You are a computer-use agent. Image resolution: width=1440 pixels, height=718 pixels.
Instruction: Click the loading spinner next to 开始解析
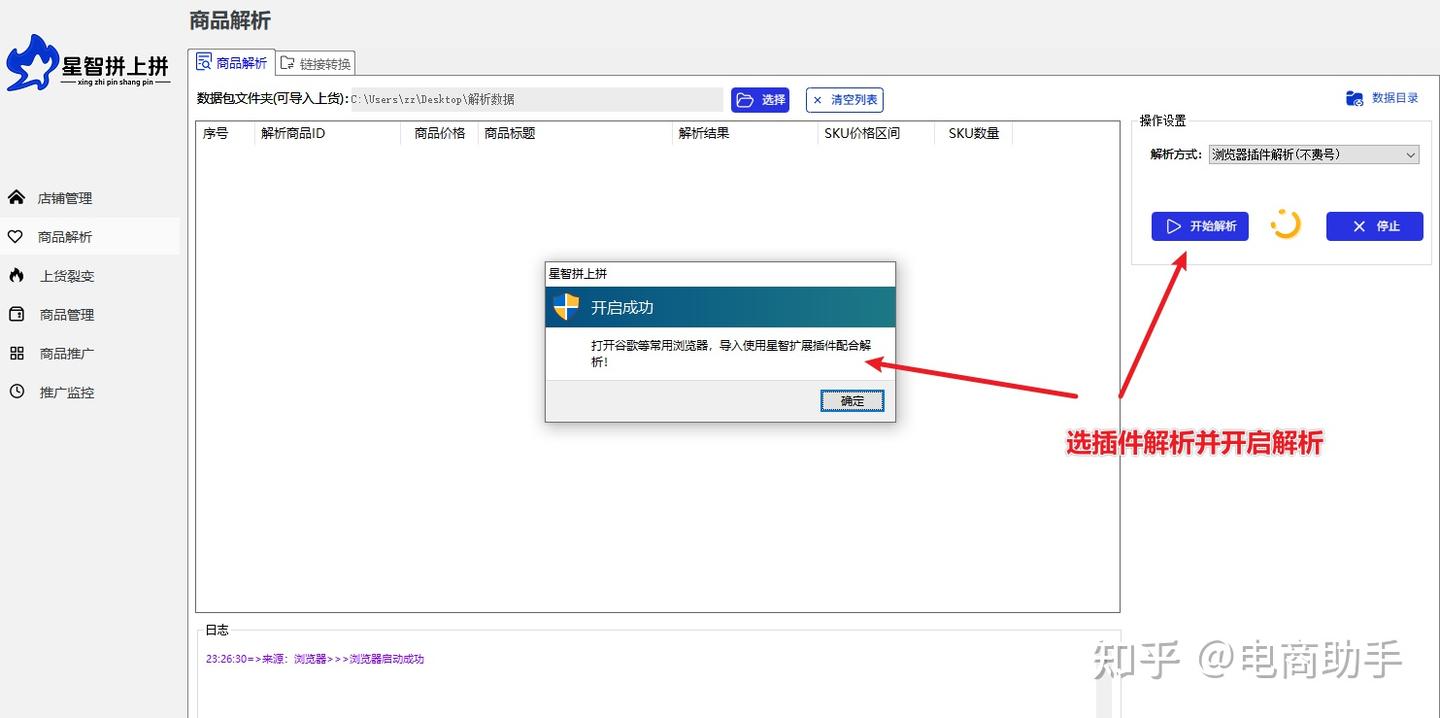click(x=1285, y=225)
